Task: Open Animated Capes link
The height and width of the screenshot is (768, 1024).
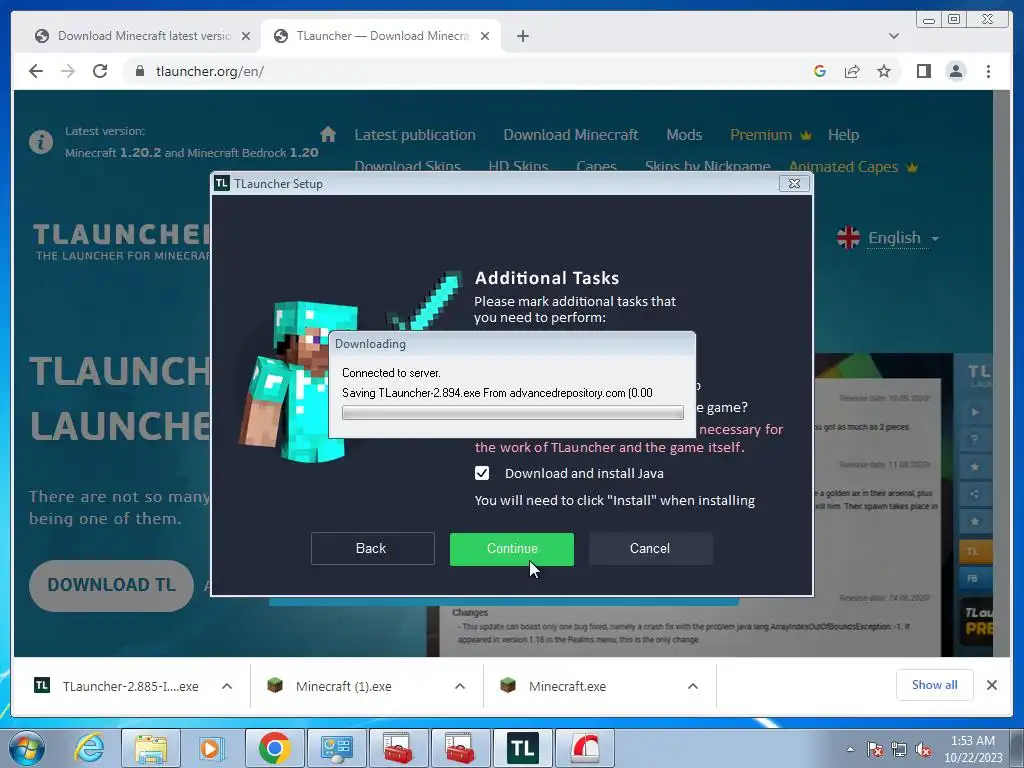Action: point(853,167)
